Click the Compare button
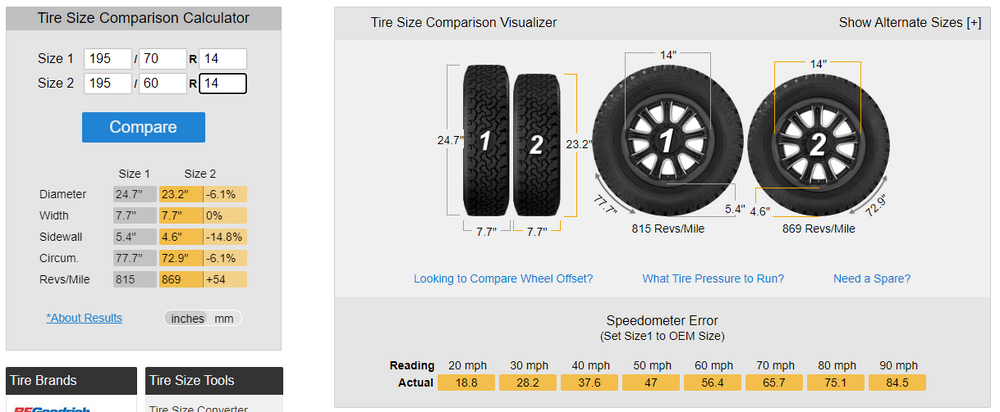Viewport: 1000px width, 412px height. (143, 127)
